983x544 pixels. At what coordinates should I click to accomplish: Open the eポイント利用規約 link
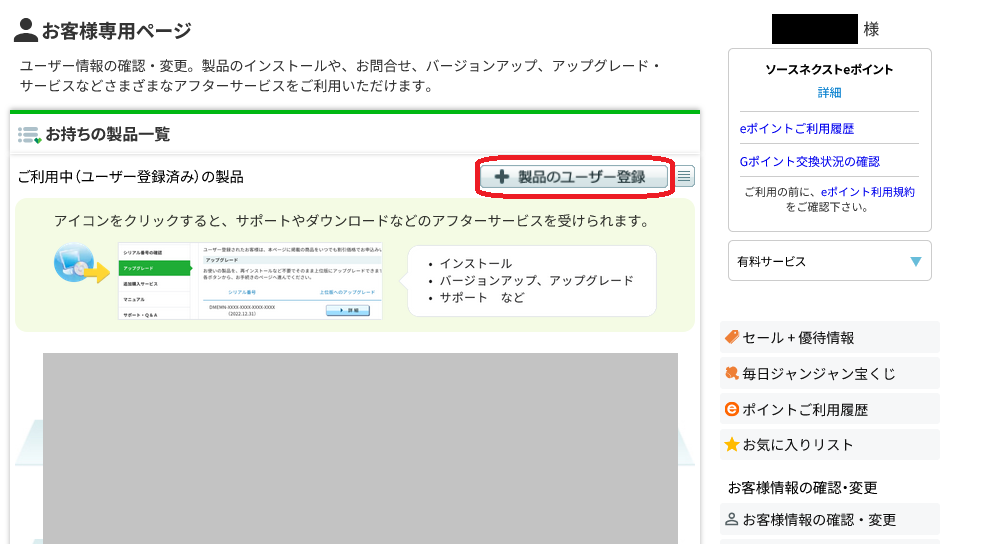coord(867,192)
